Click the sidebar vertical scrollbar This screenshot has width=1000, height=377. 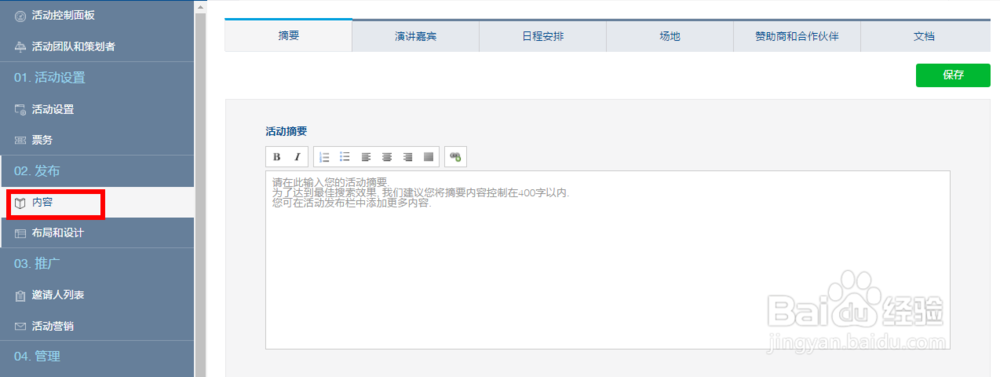[200, 195]
